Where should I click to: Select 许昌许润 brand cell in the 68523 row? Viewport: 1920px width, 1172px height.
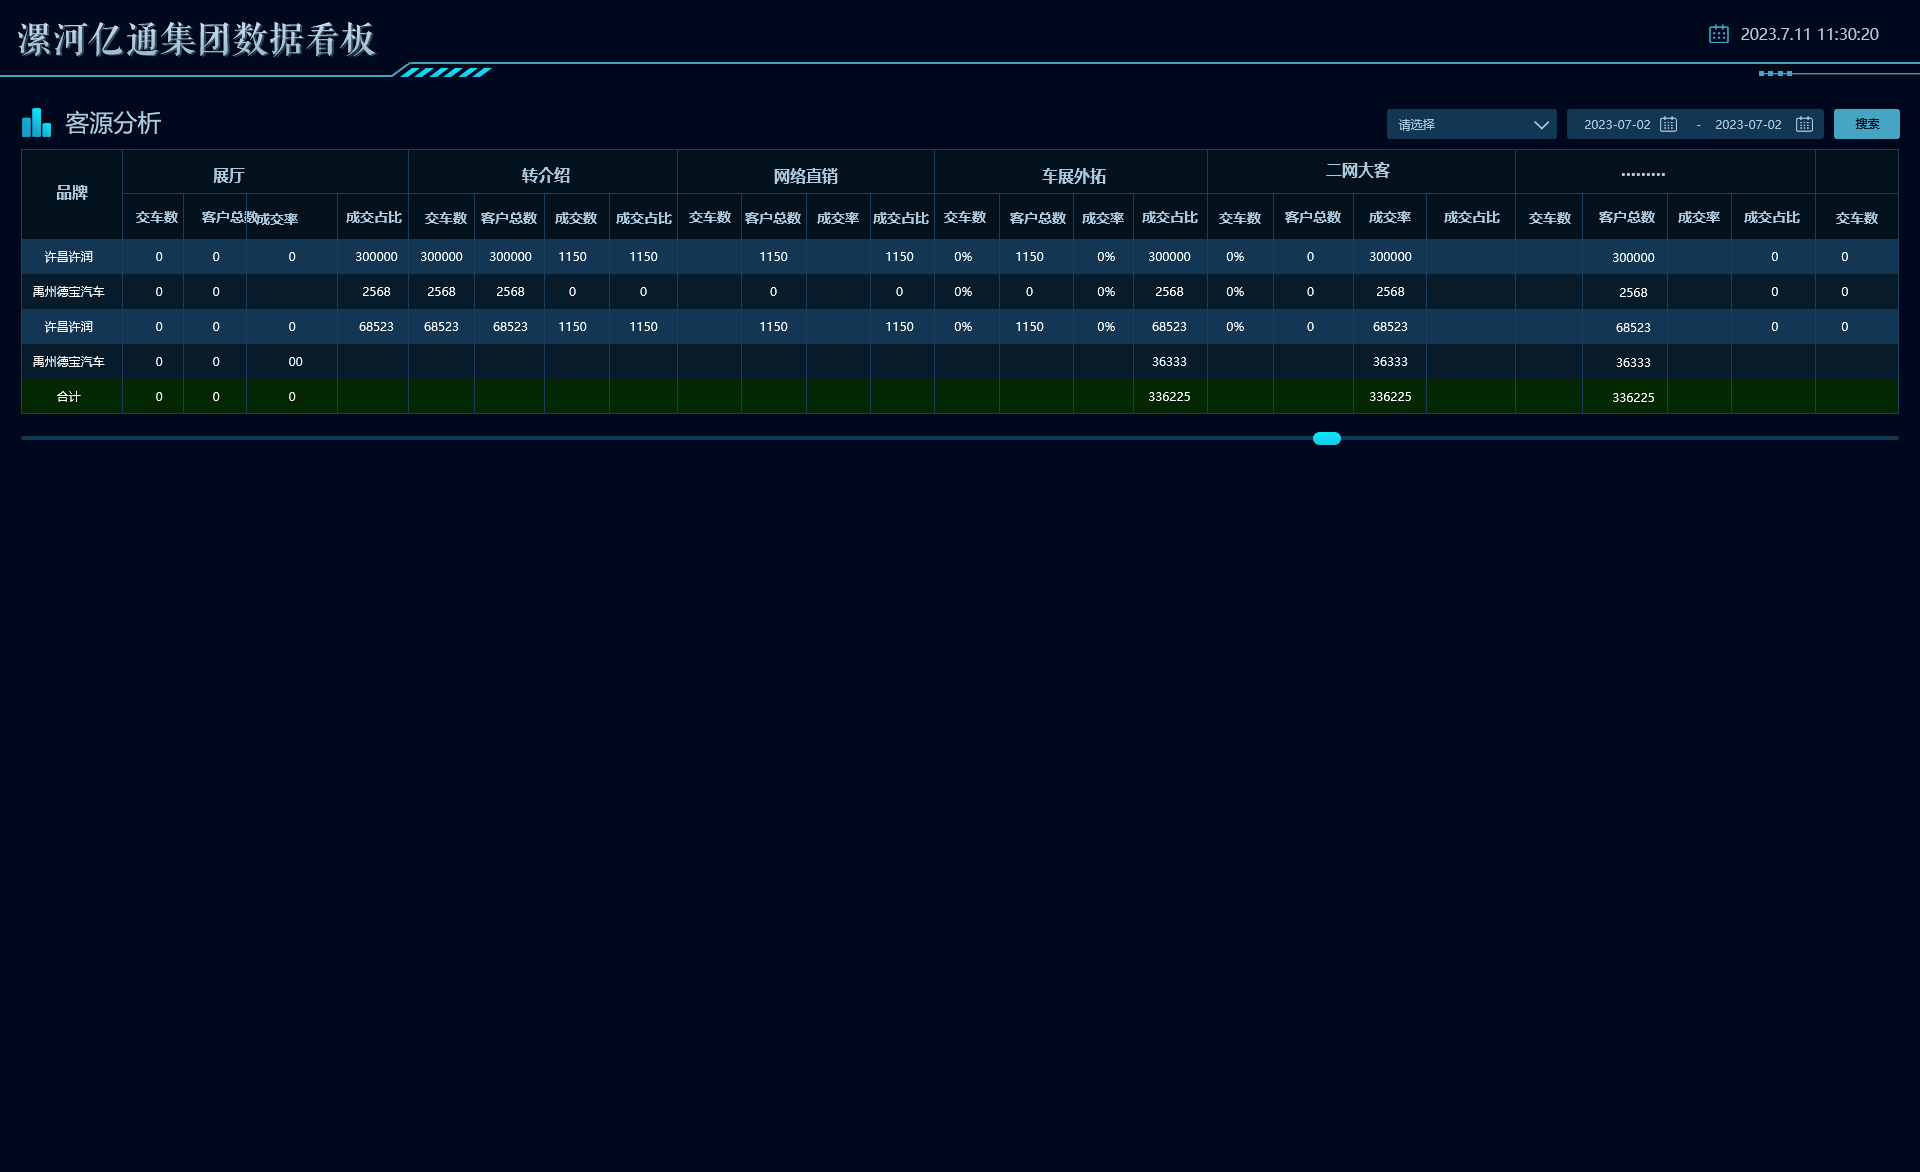pyautogui.click(x=68, y=327)
